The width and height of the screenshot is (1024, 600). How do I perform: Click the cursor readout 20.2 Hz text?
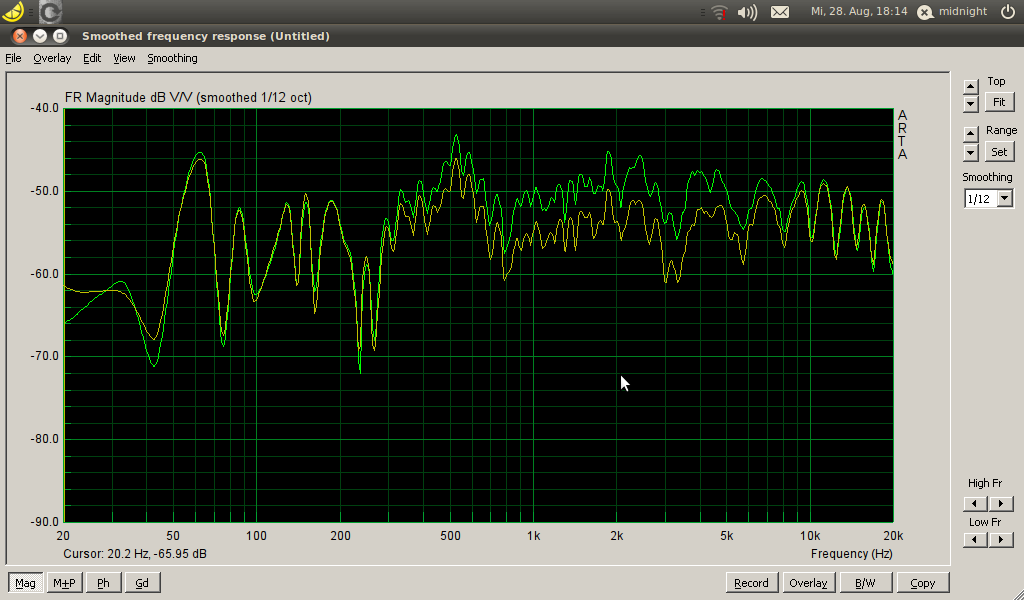(135, 554)
